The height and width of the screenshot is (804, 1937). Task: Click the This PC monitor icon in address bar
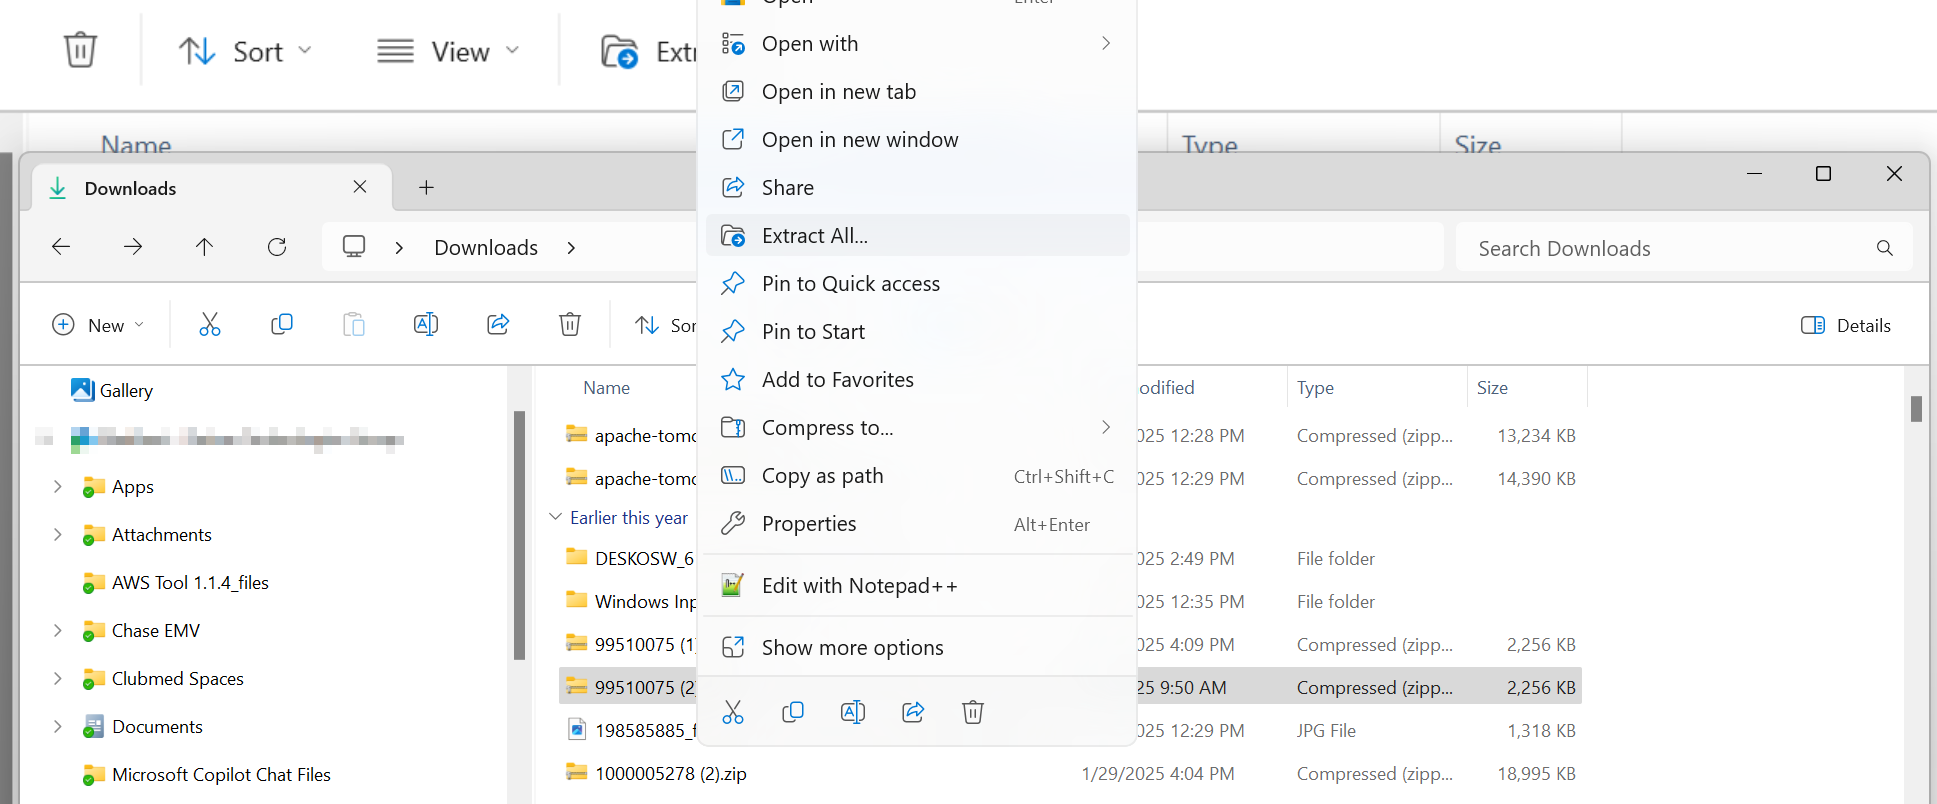[354, 247]
